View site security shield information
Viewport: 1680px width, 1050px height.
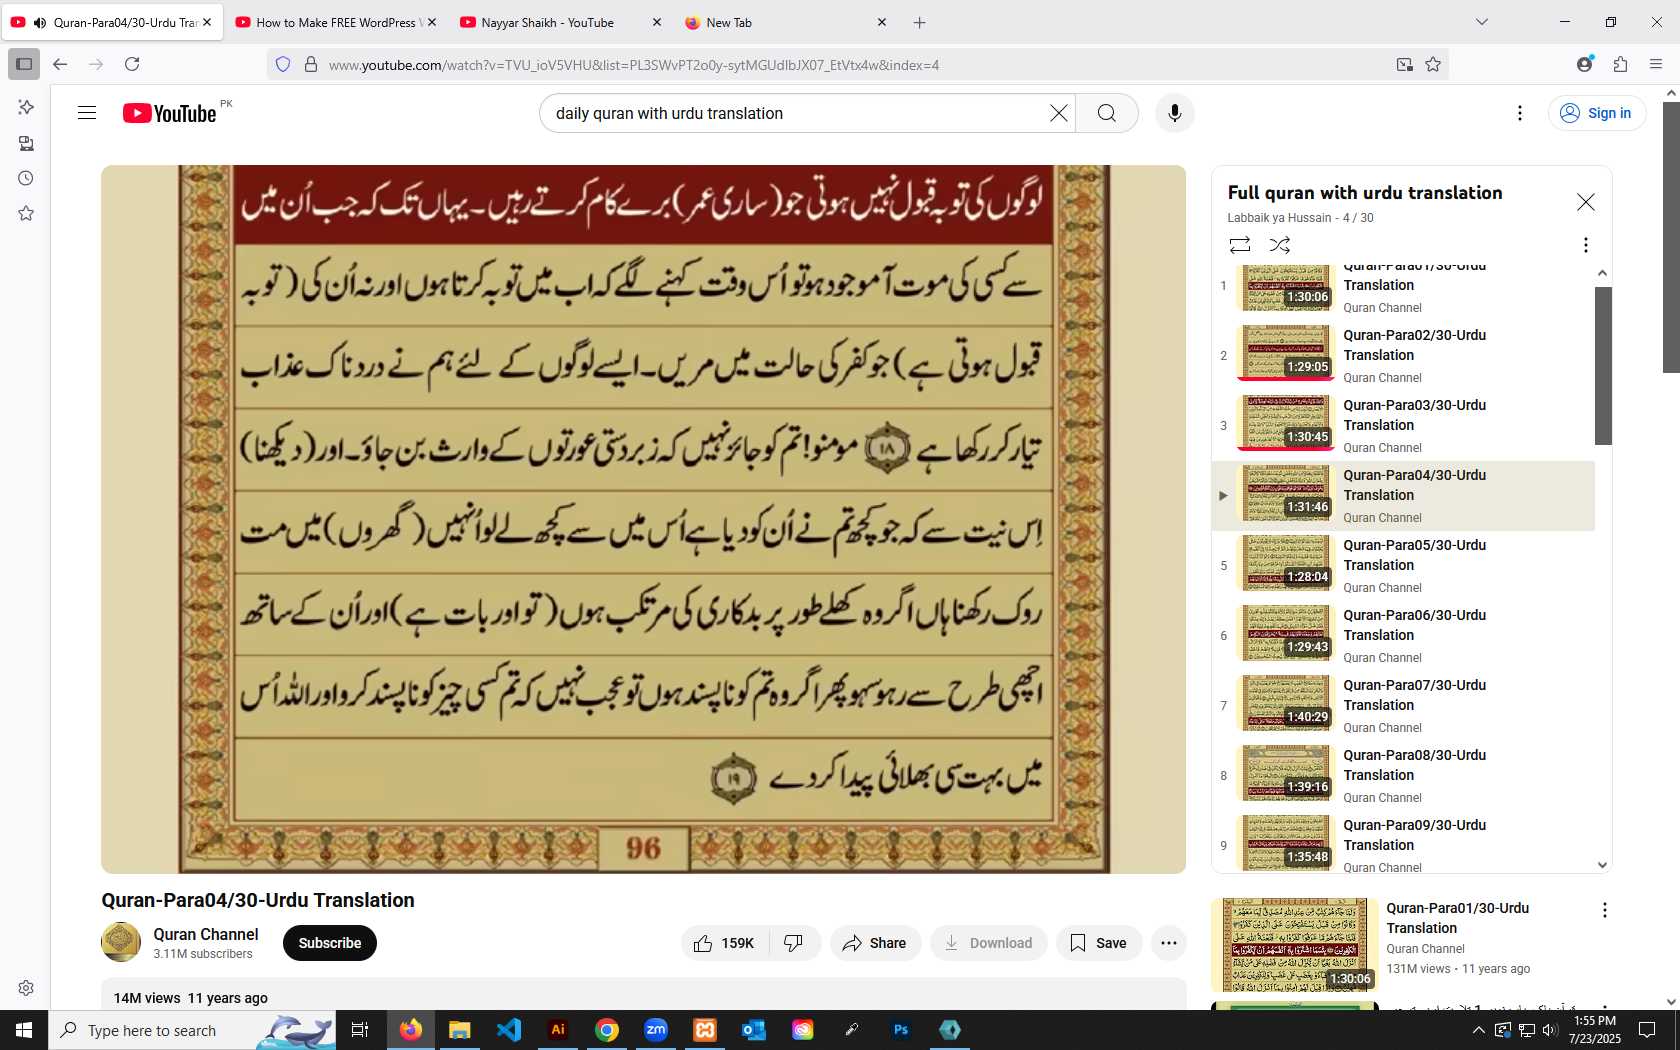click(283, 65)
